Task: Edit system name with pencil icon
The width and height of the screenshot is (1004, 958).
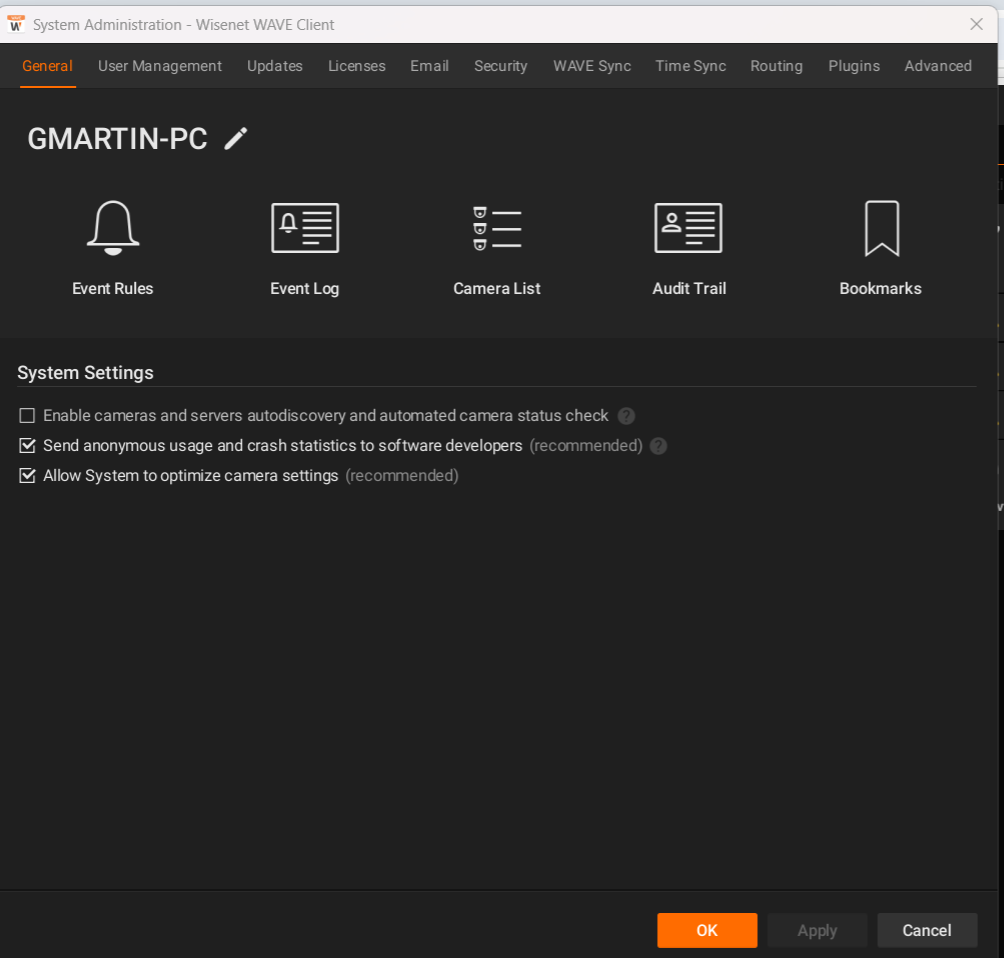Action: point(236,138)
